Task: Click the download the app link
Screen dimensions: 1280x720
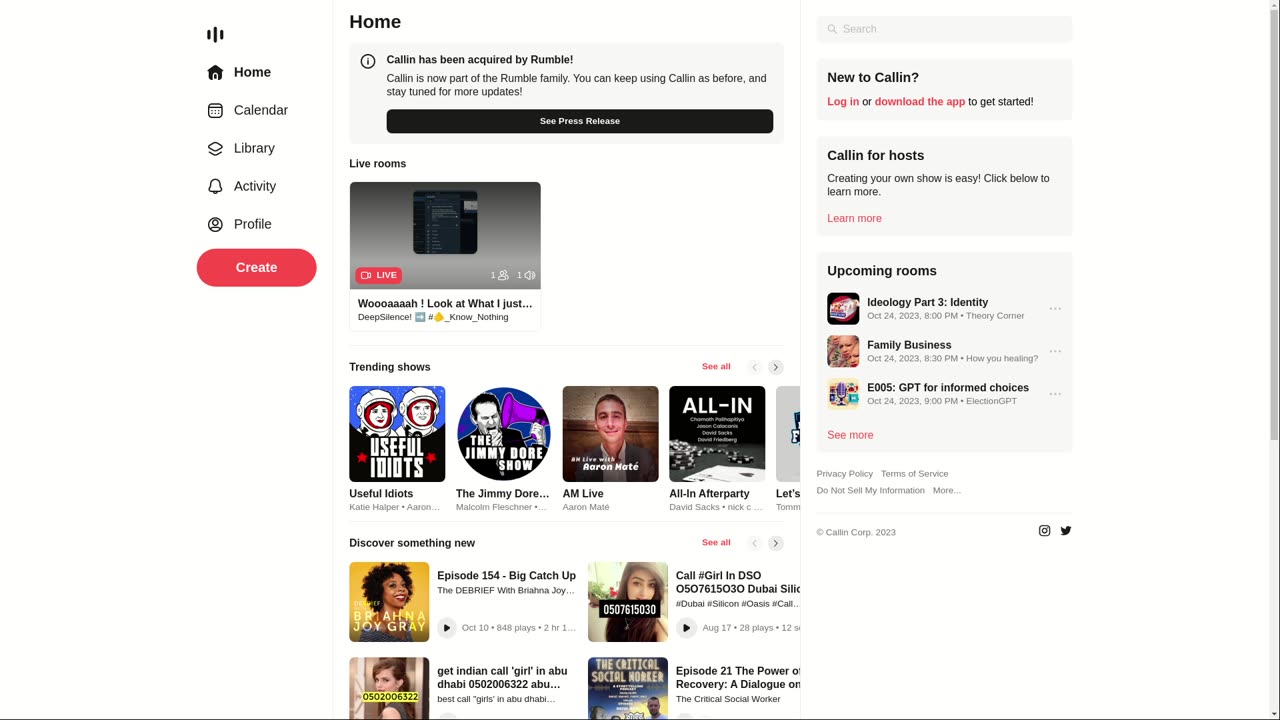Action: coord(920,101)
